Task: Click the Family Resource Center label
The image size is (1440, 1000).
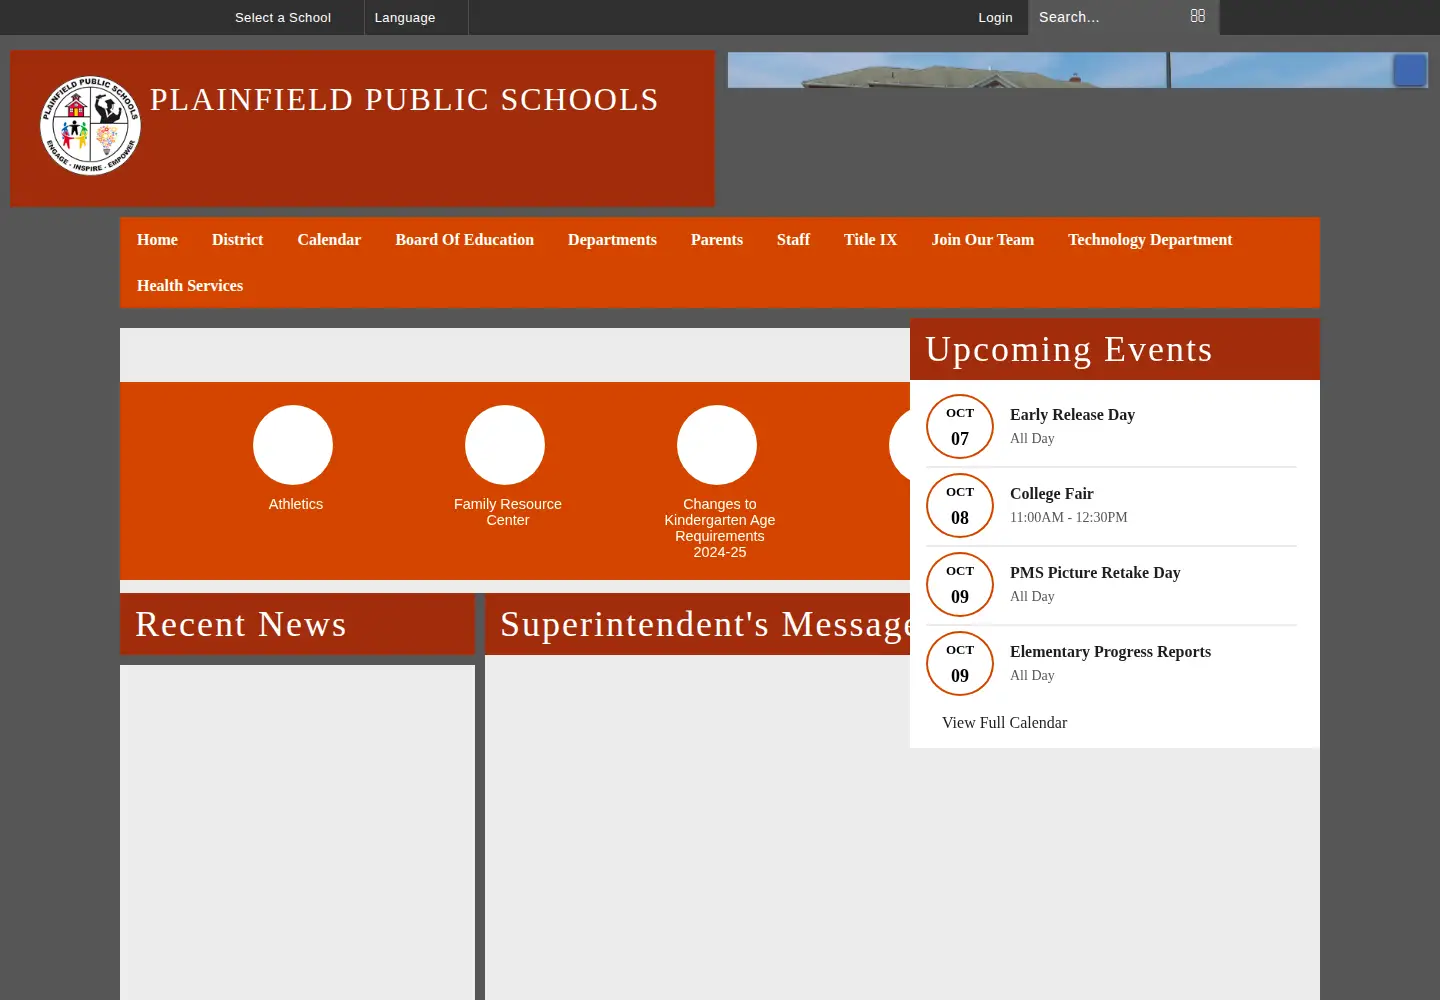Action: [x=508, y=512]
